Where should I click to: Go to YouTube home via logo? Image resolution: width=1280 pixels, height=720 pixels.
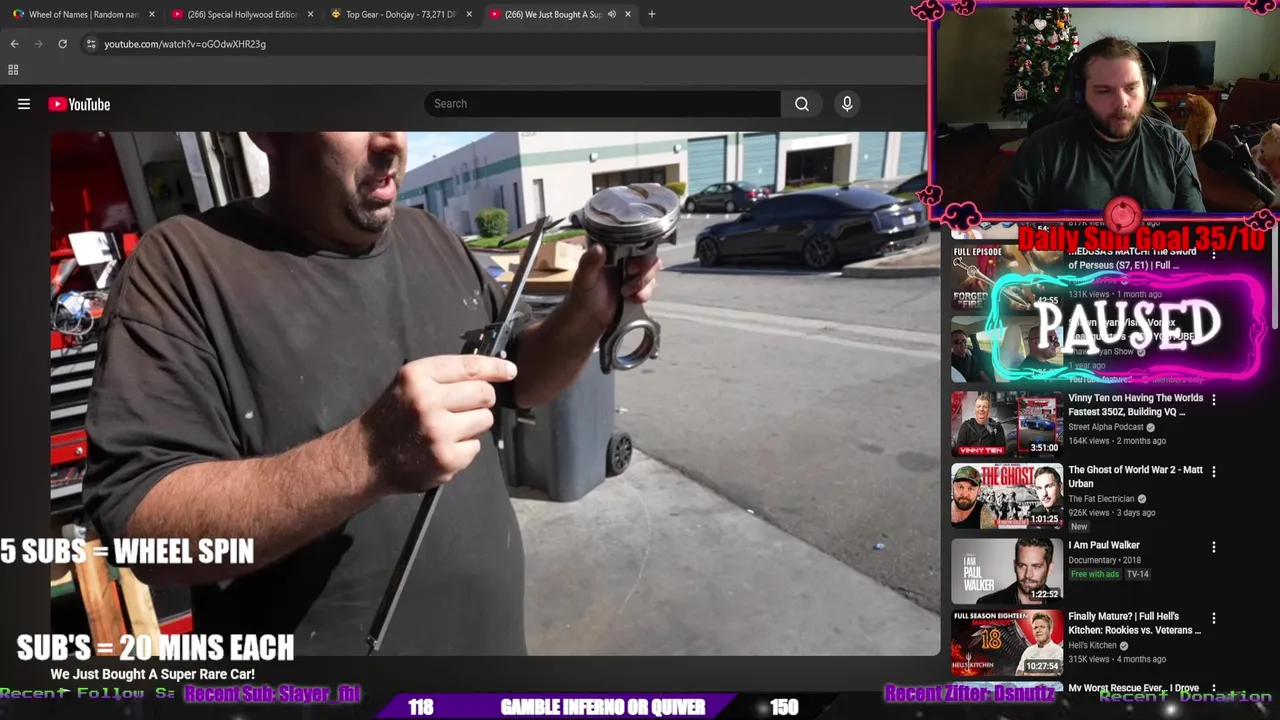[79, 104]
